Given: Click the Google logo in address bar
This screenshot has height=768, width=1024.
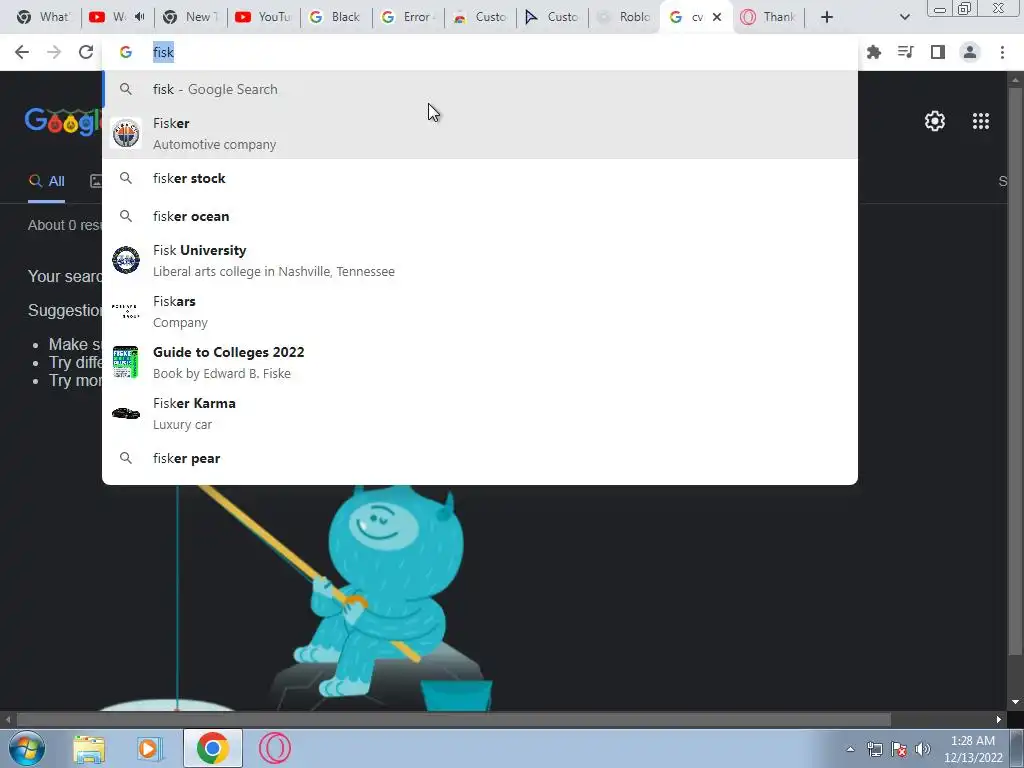Looking at the screenshot, I should click(125, 52).
